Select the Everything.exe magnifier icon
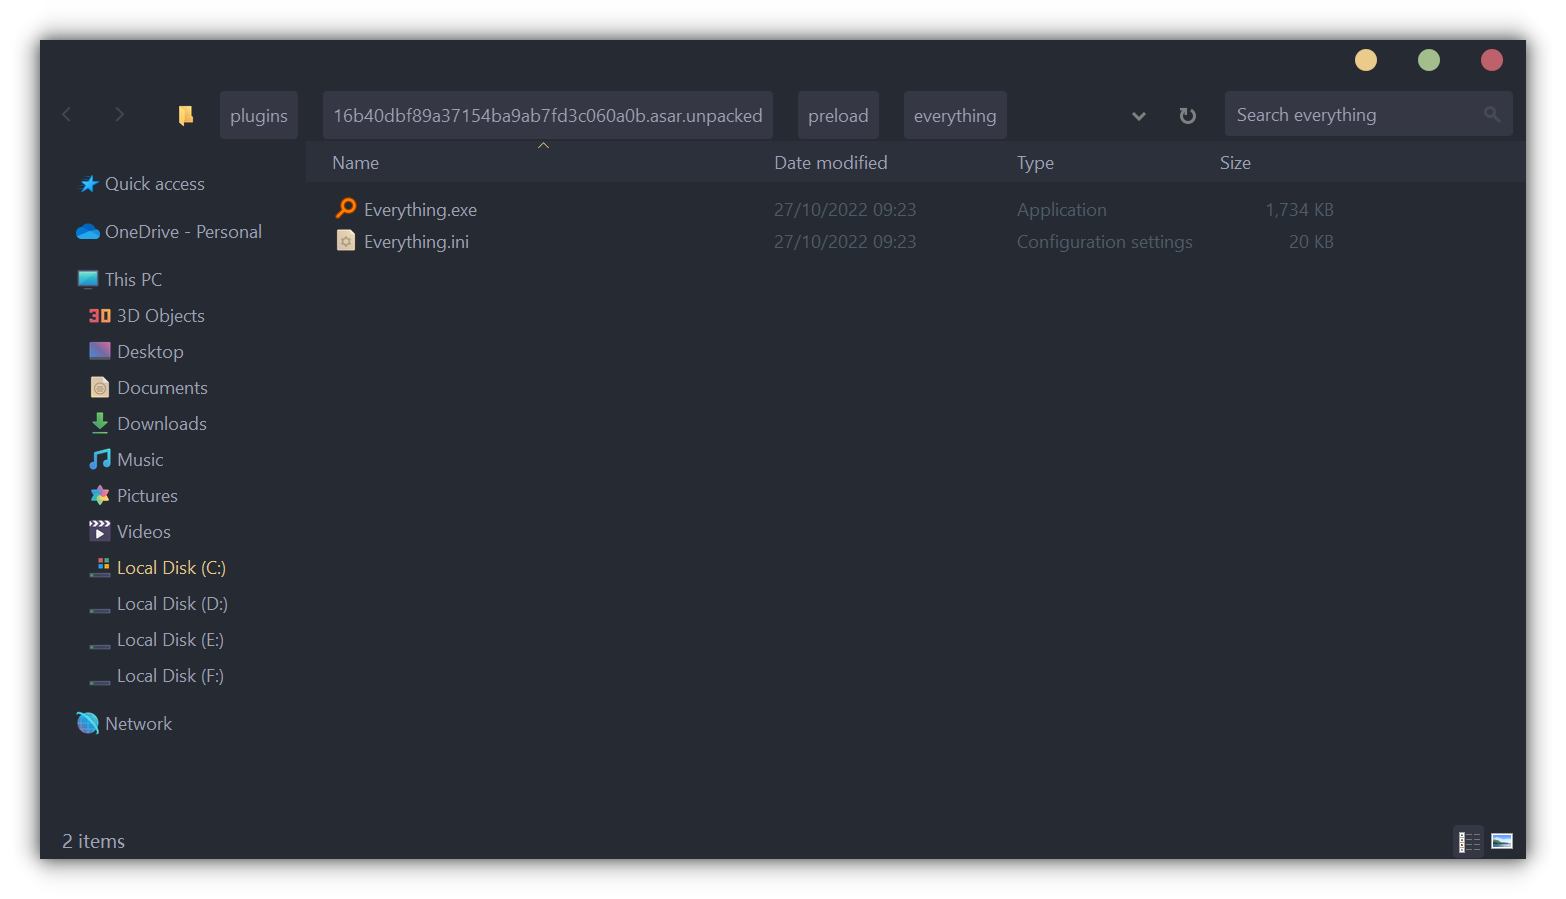Screen dimensions: 1566x899 click(346, 208)
